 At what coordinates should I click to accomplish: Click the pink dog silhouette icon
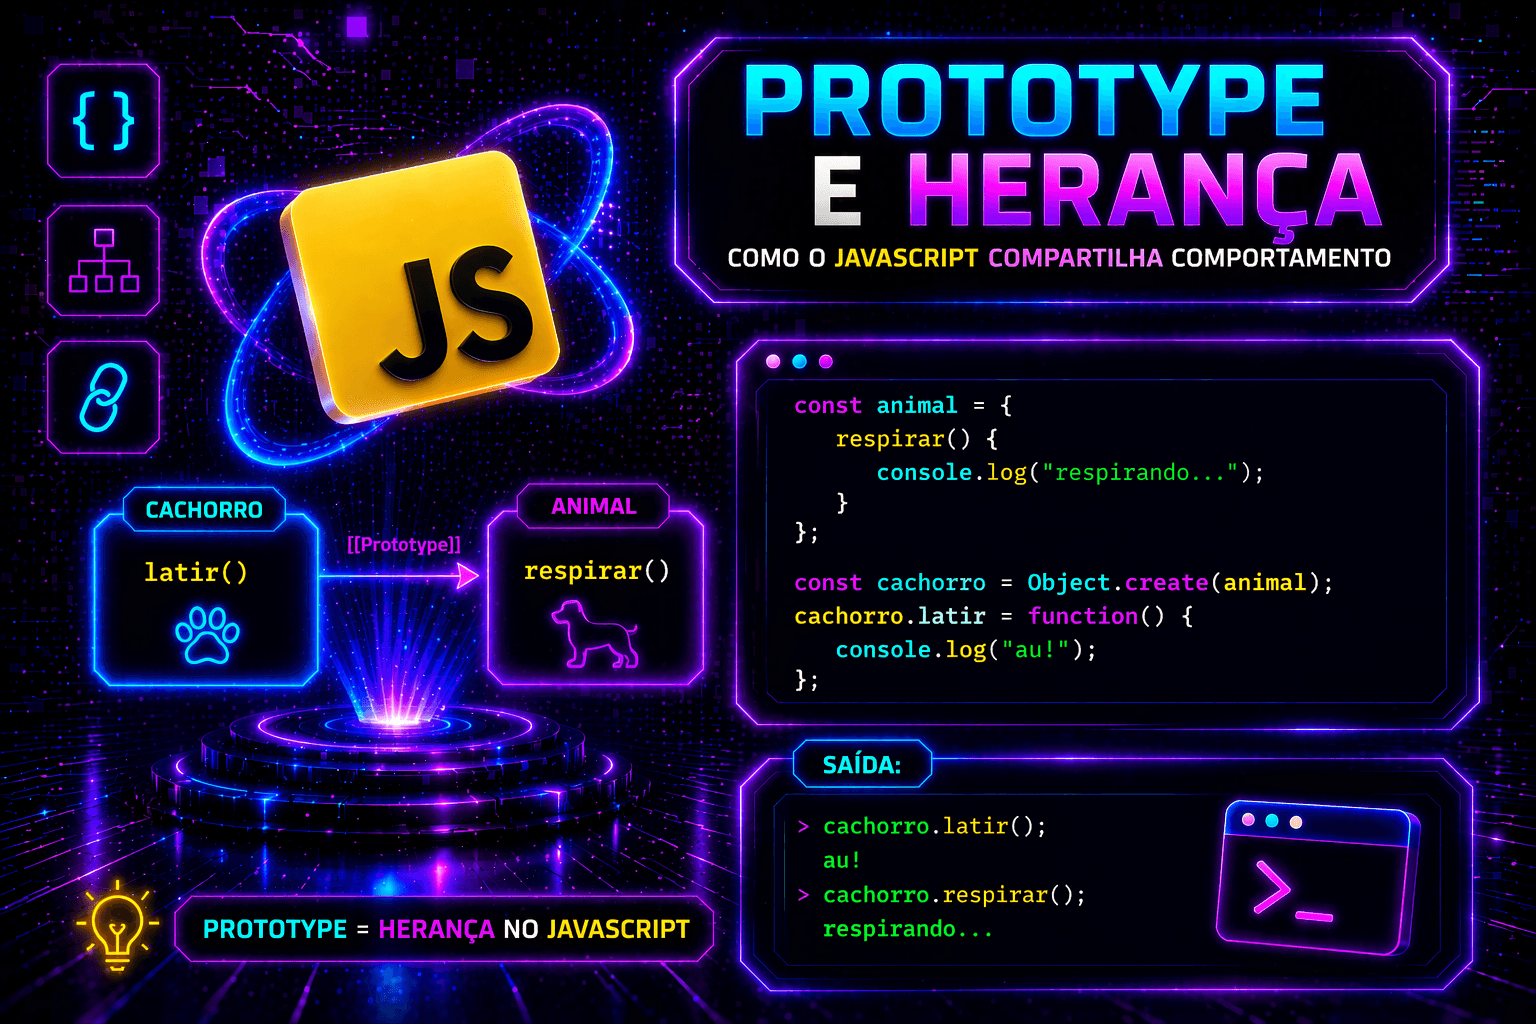tap(595, 633)
